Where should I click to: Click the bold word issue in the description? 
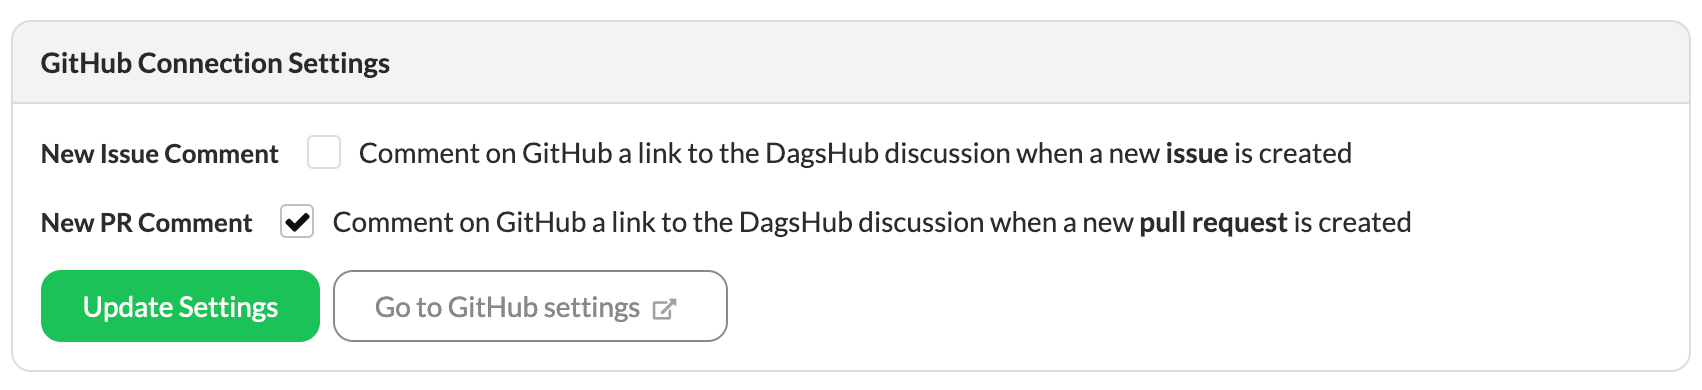coord(1197,153)
